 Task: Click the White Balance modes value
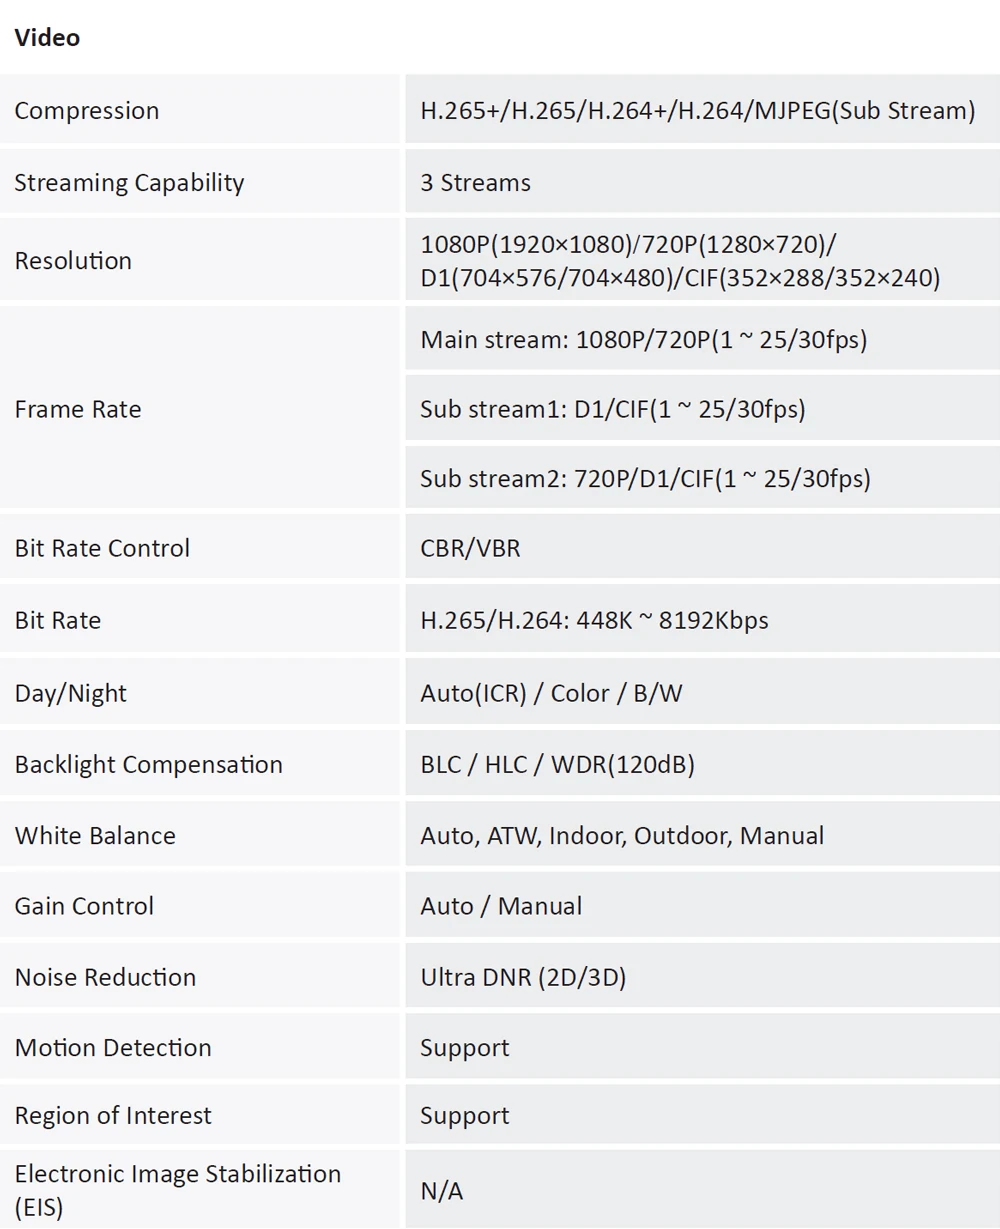tap(622, 836)
